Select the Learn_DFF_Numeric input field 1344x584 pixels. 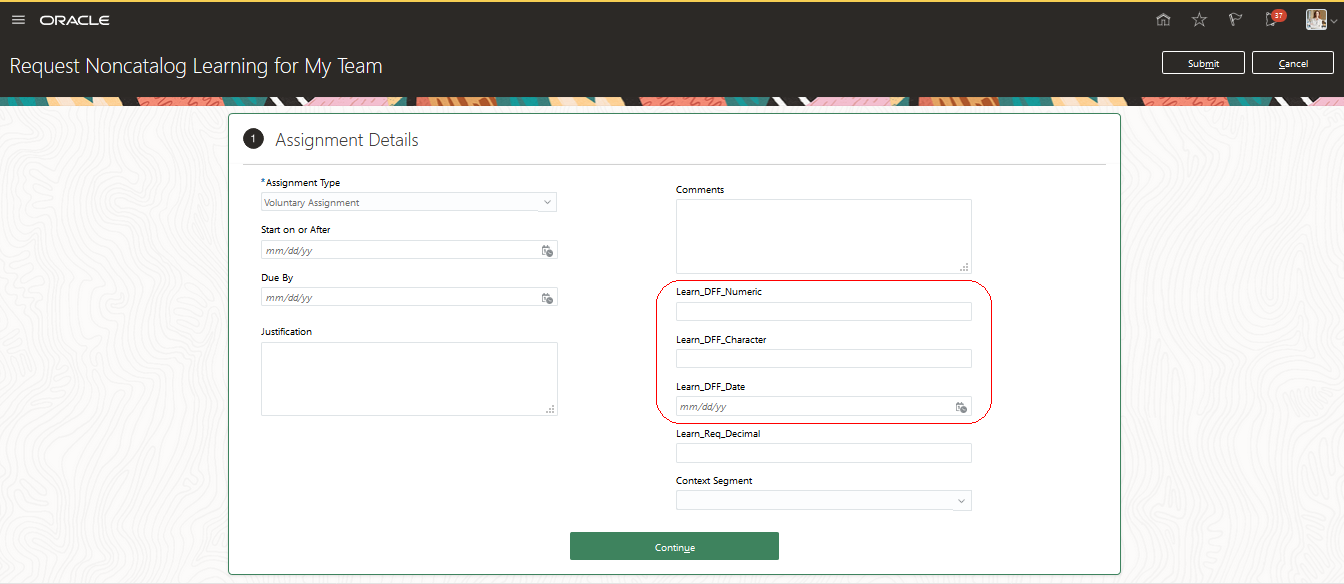823,311
